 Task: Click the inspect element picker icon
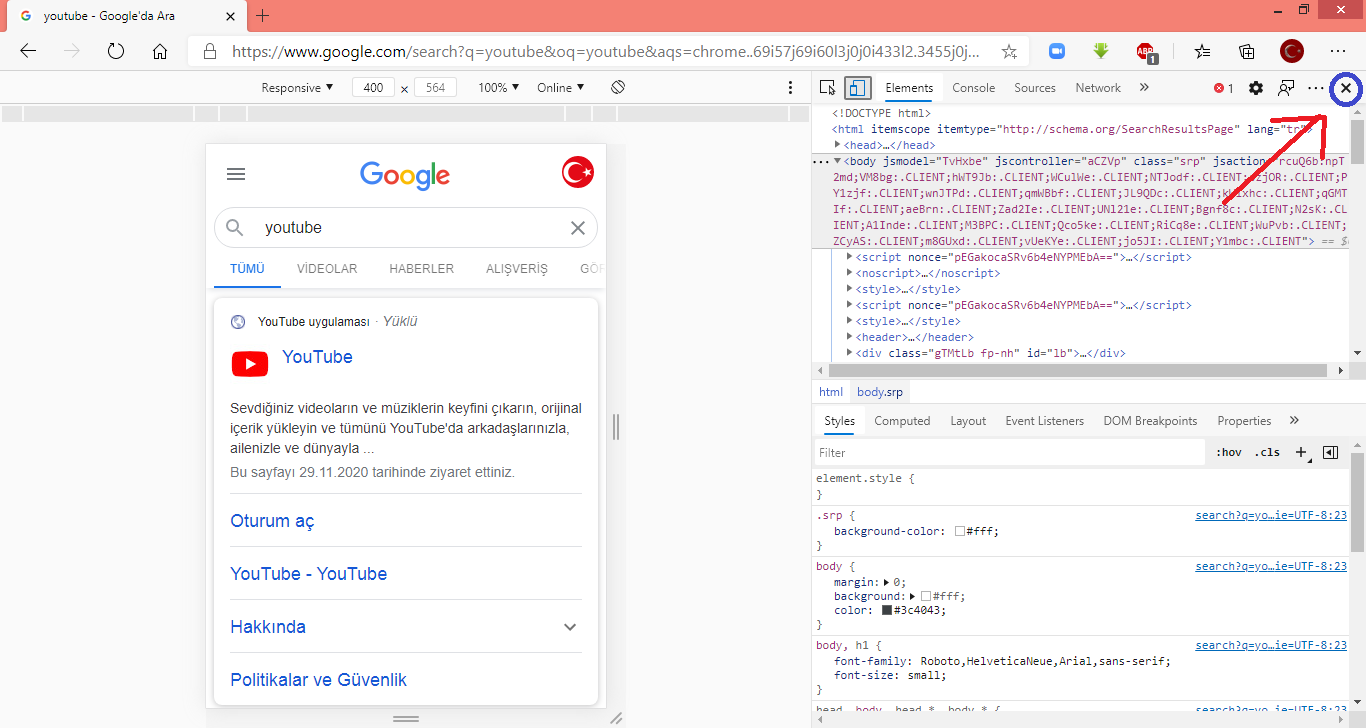pos(827,88)
